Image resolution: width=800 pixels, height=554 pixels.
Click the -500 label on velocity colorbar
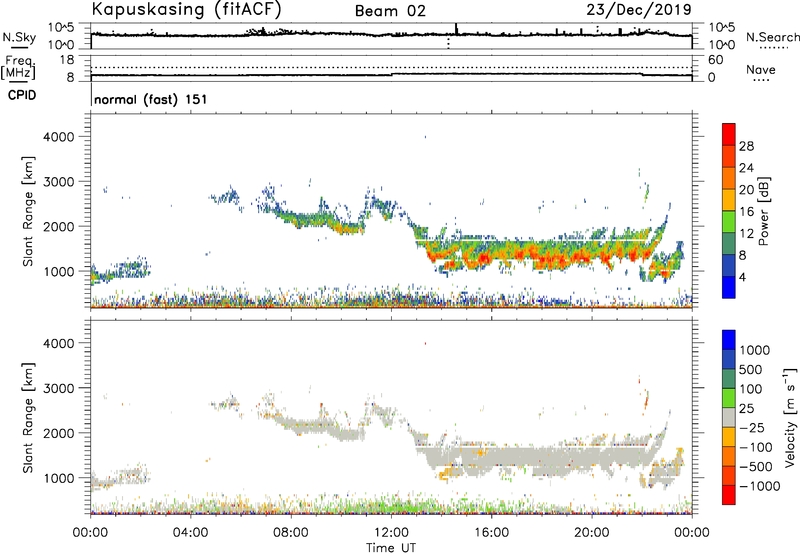(x=756, y=466)
